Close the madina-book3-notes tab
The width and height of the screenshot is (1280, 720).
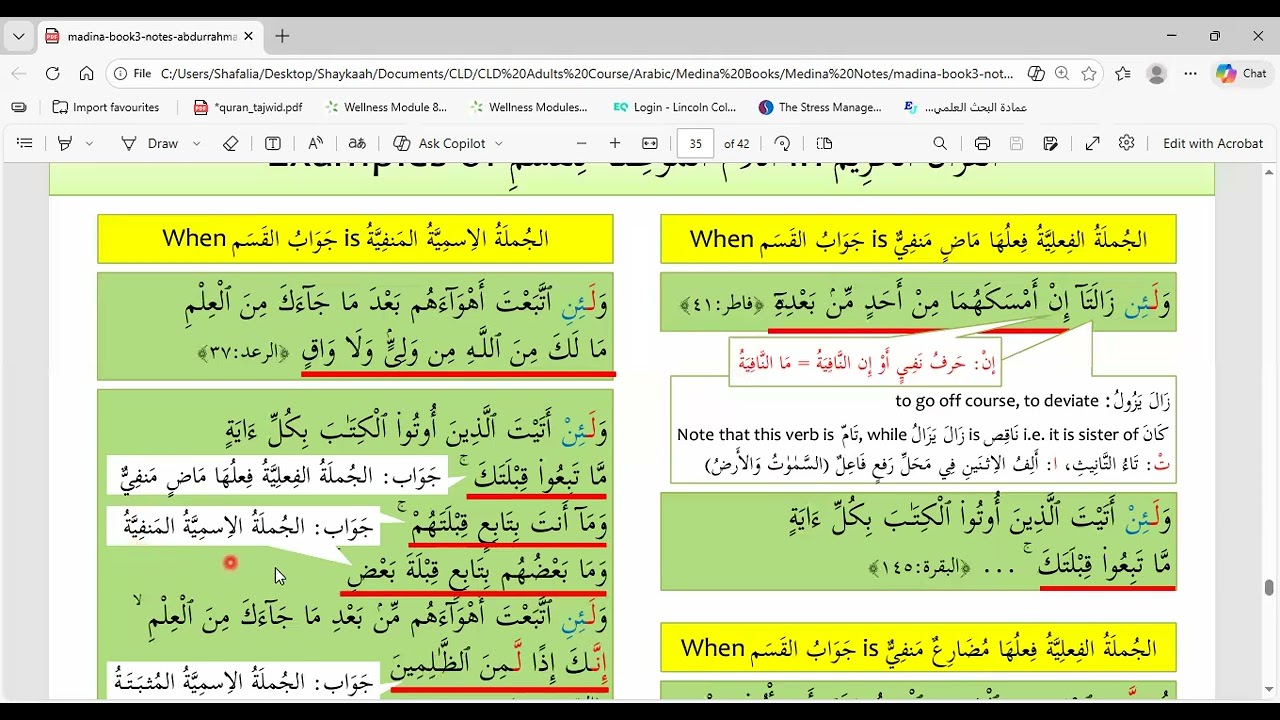click(248, 36)
